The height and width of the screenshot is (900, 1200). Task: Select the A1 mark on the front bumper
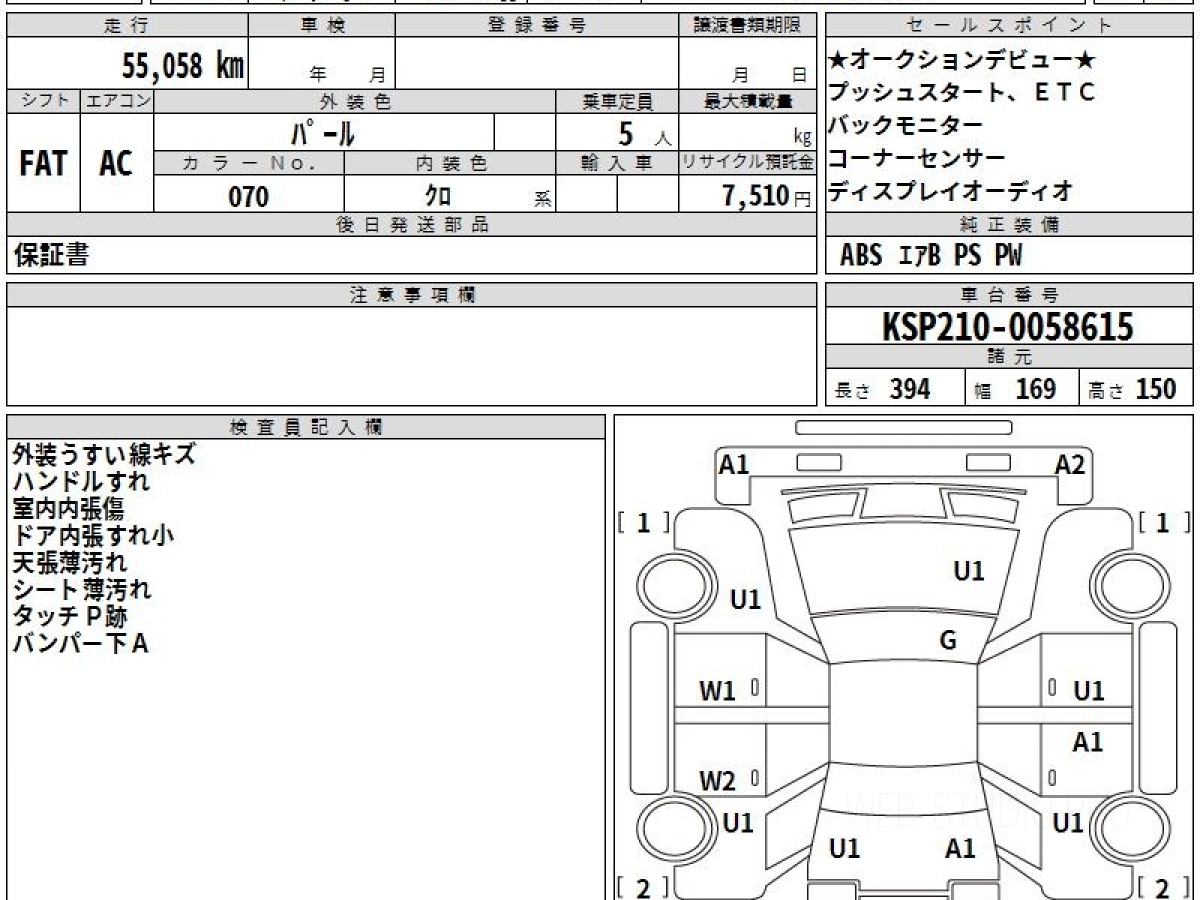tap(734, 464)
